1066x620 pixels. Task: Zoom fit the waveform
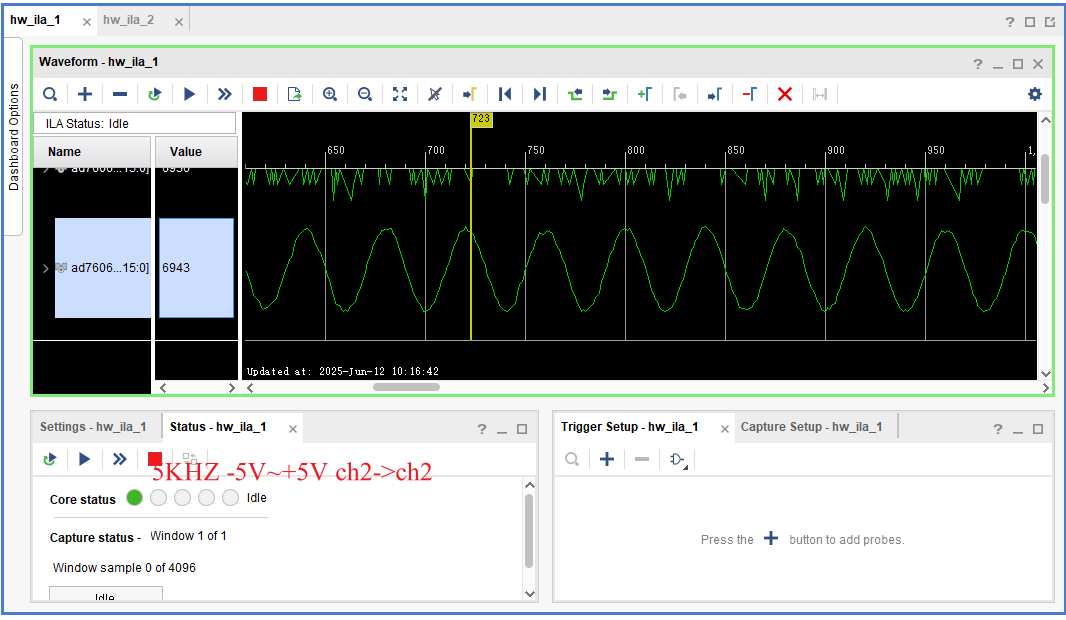(400, 94)
